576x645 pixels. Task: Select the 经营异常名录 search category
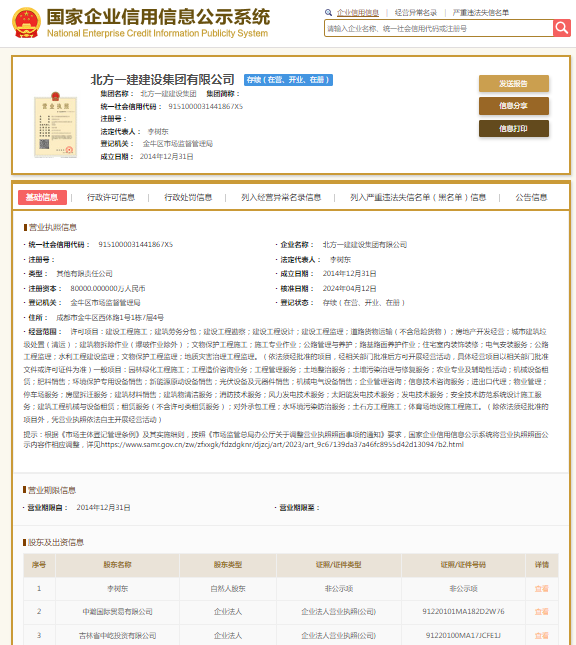coord(416,13)
